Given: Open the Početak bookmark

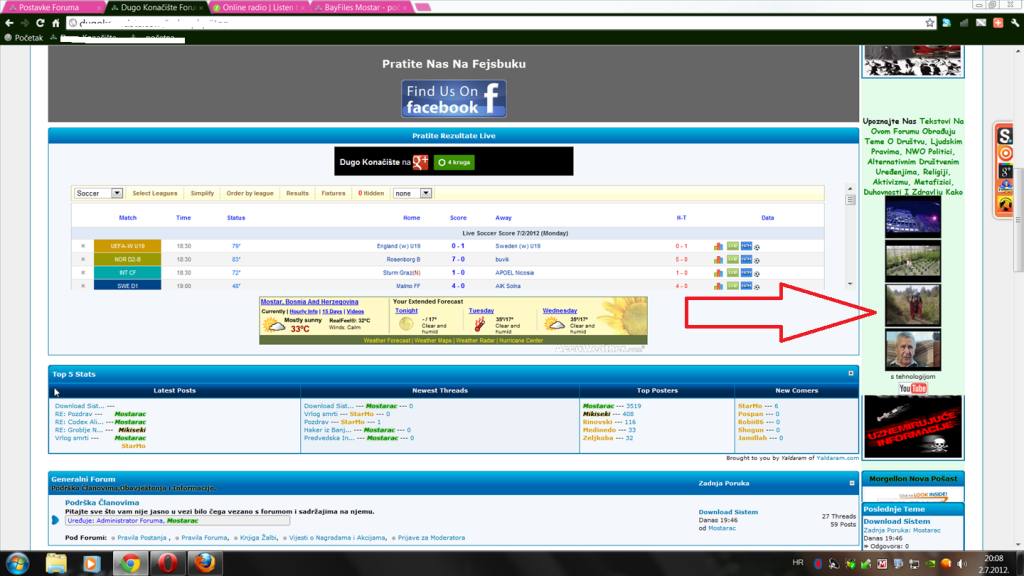Looking at the screenshot, I should [x=24, y=38].
